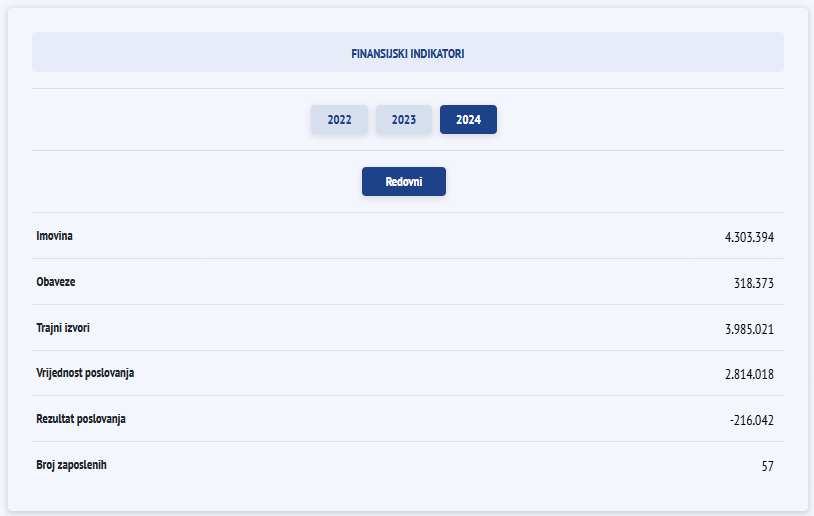Click the divider line above the year tabs
The height and width of the screenshot is (516, 814).
tap(407, 88)
